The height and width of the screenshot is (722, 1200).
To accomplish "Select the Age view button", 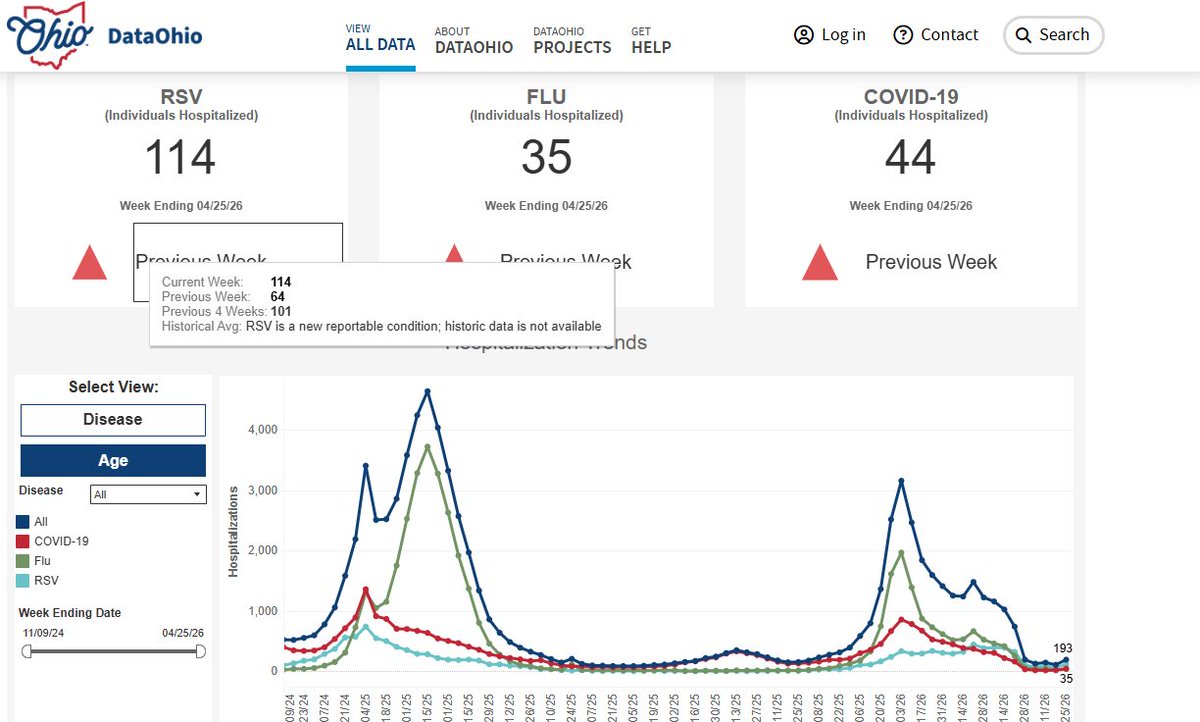I will coord(113,460).
